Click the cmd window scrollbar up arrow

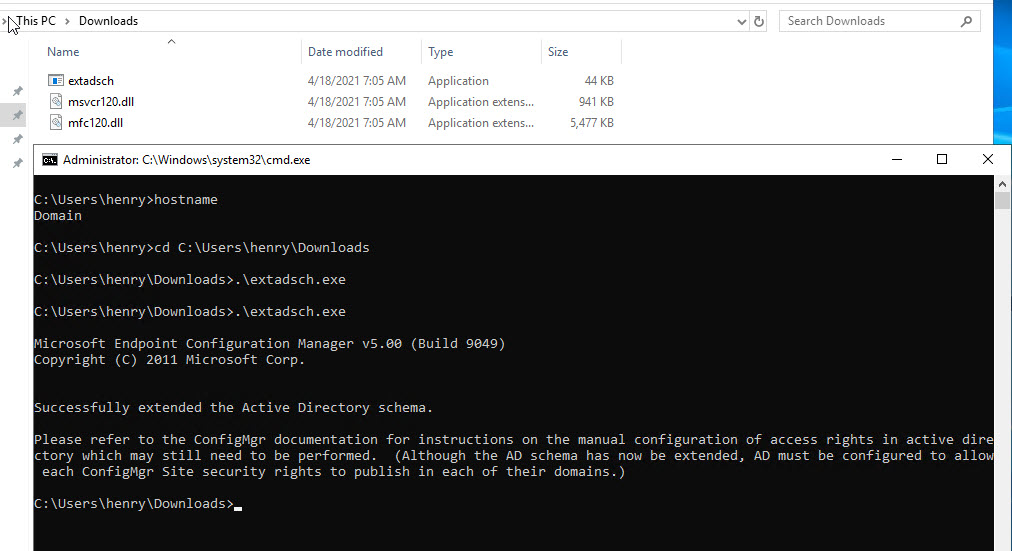coord(1003,183)
